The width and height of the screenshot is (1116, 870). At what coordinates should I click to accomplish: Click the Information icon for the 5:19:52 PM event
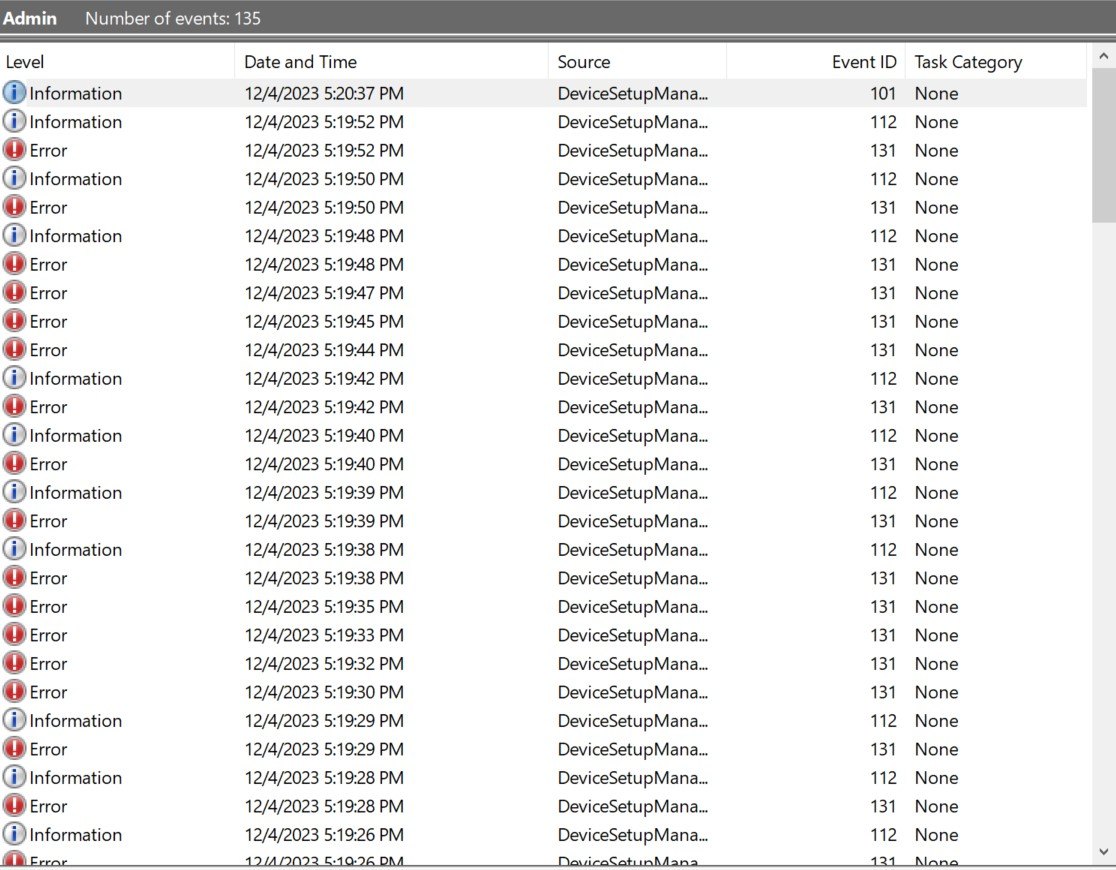[14, 121]
